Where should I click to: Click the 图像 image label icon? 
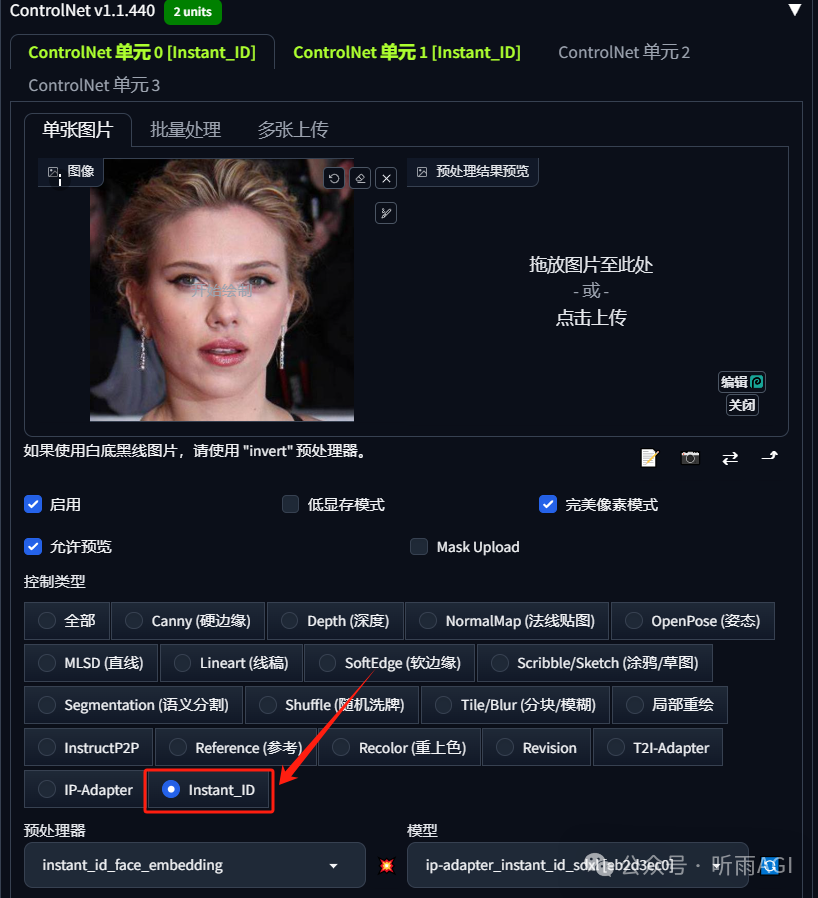[x=53, y=171]
